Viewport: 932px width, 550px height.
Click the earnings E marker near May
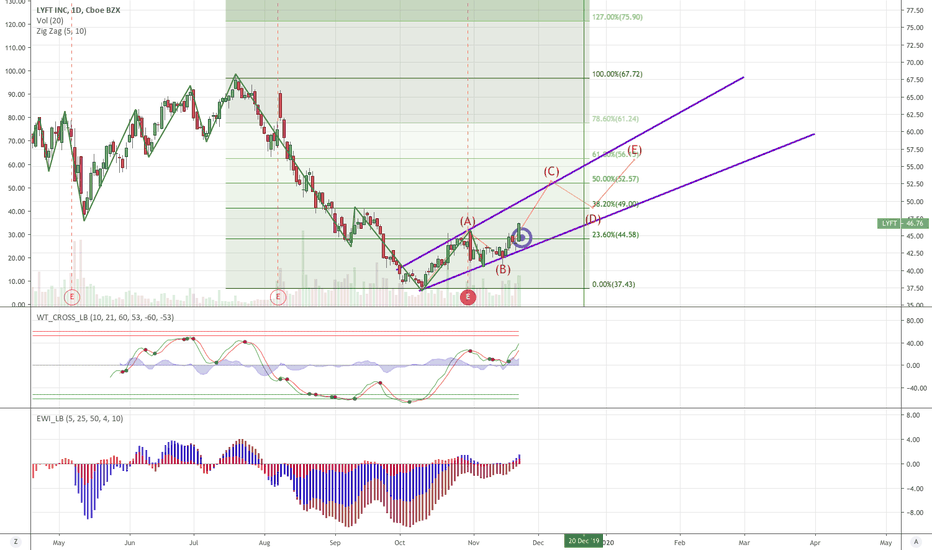(x=72, y=297)
